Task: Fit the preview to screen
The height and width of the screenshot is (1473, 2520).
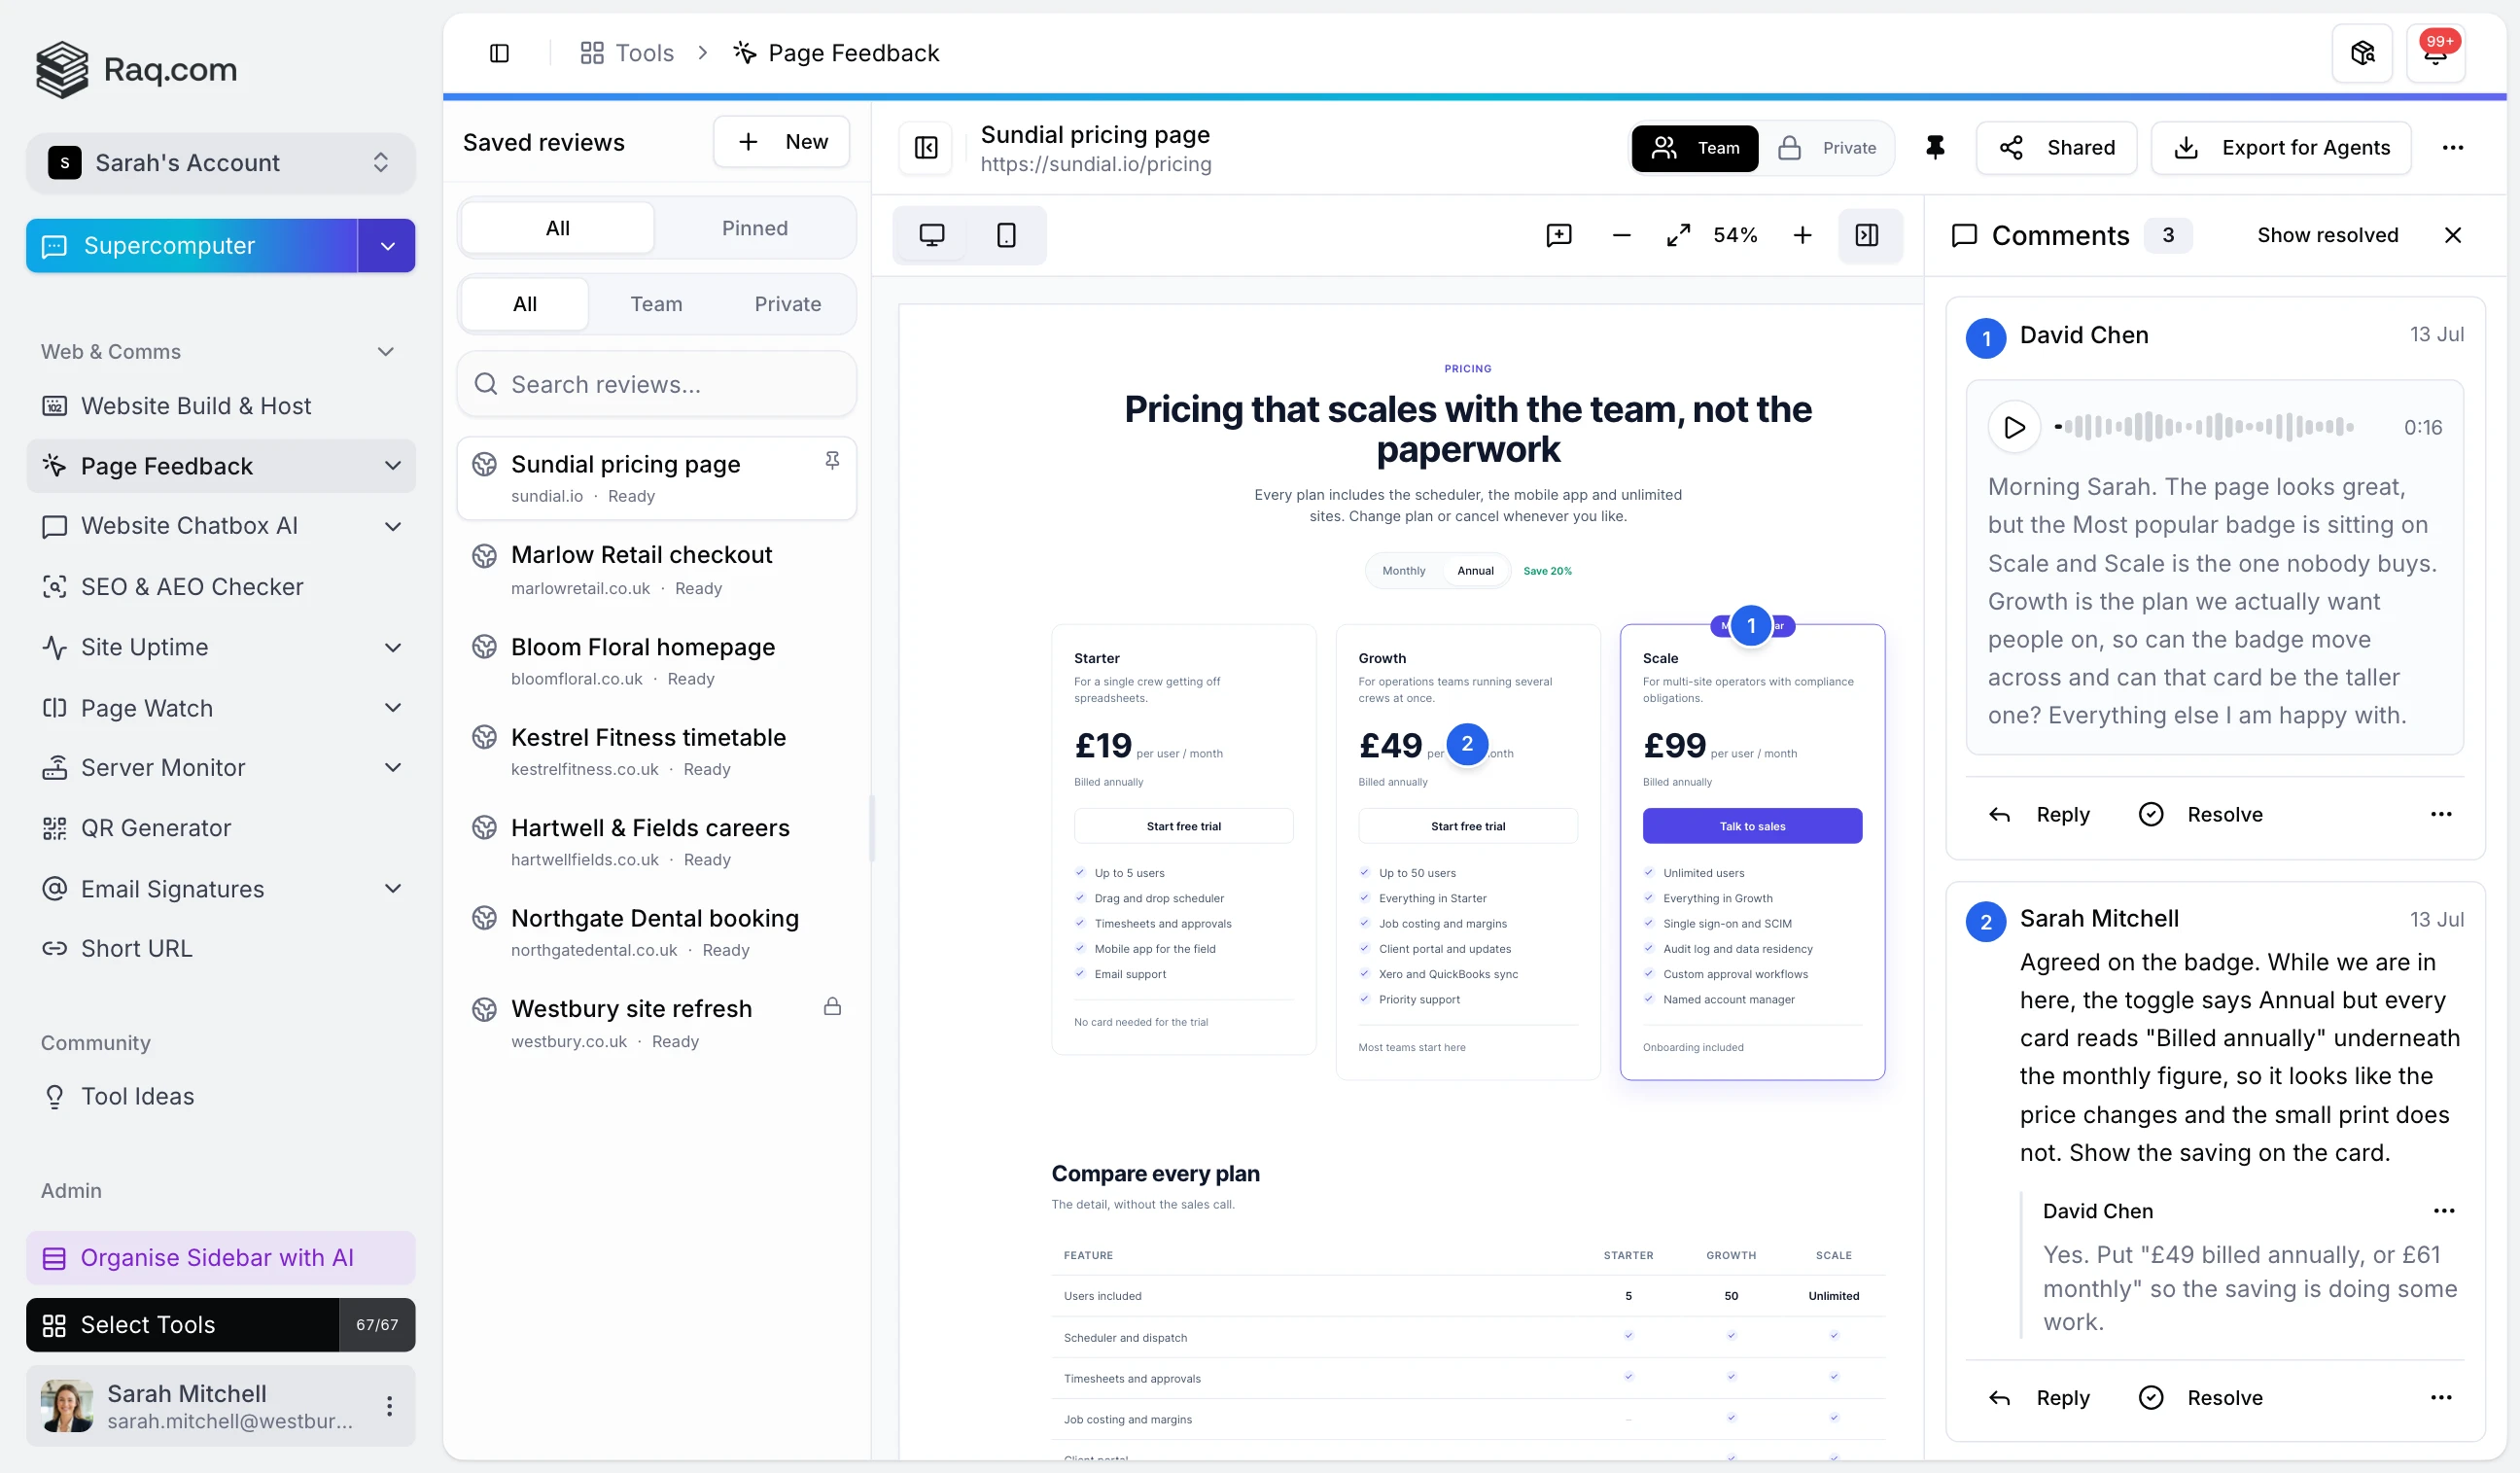Action: point(1678,235)
